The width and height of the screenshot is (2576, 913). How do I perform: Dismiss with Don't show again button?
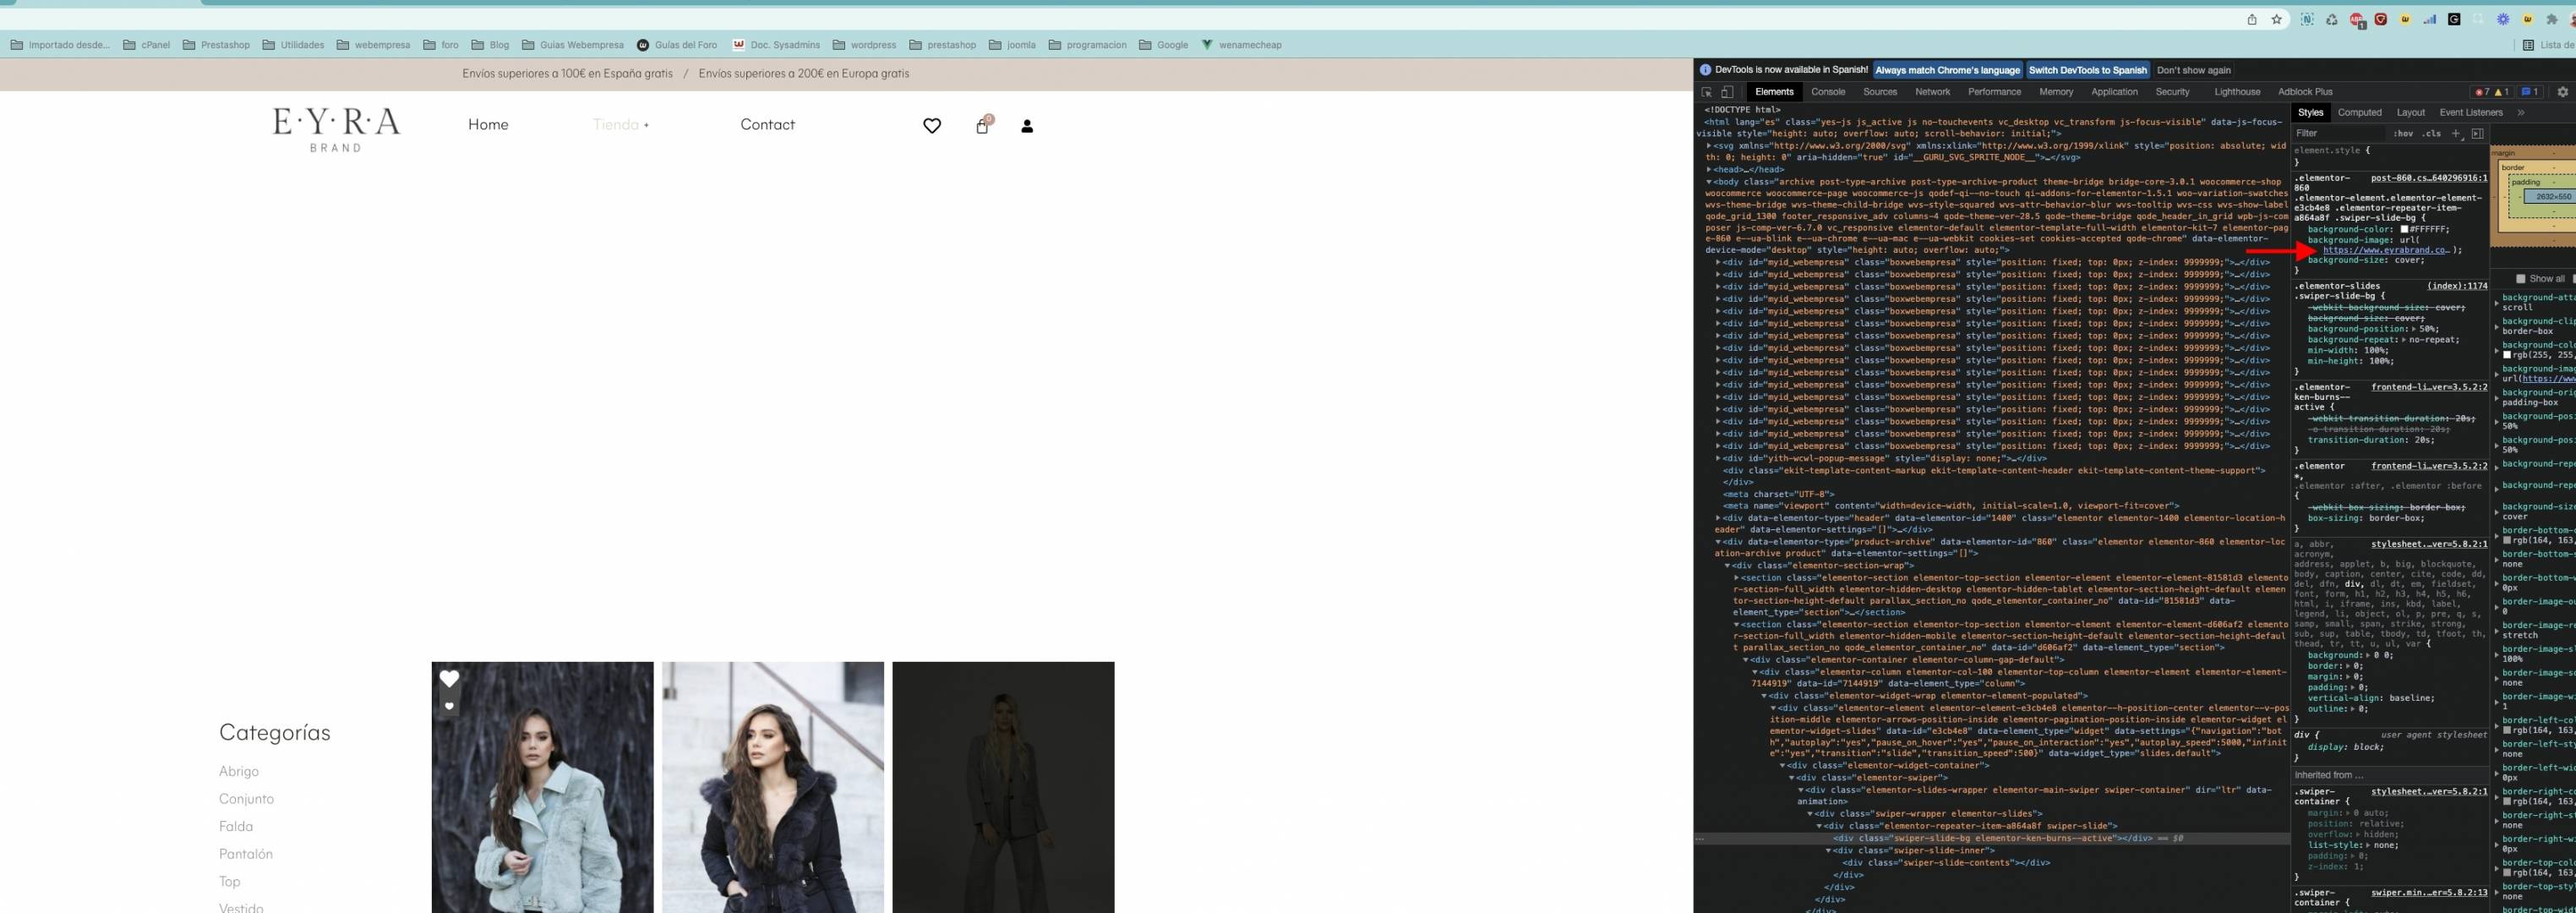pos(2193,71)
